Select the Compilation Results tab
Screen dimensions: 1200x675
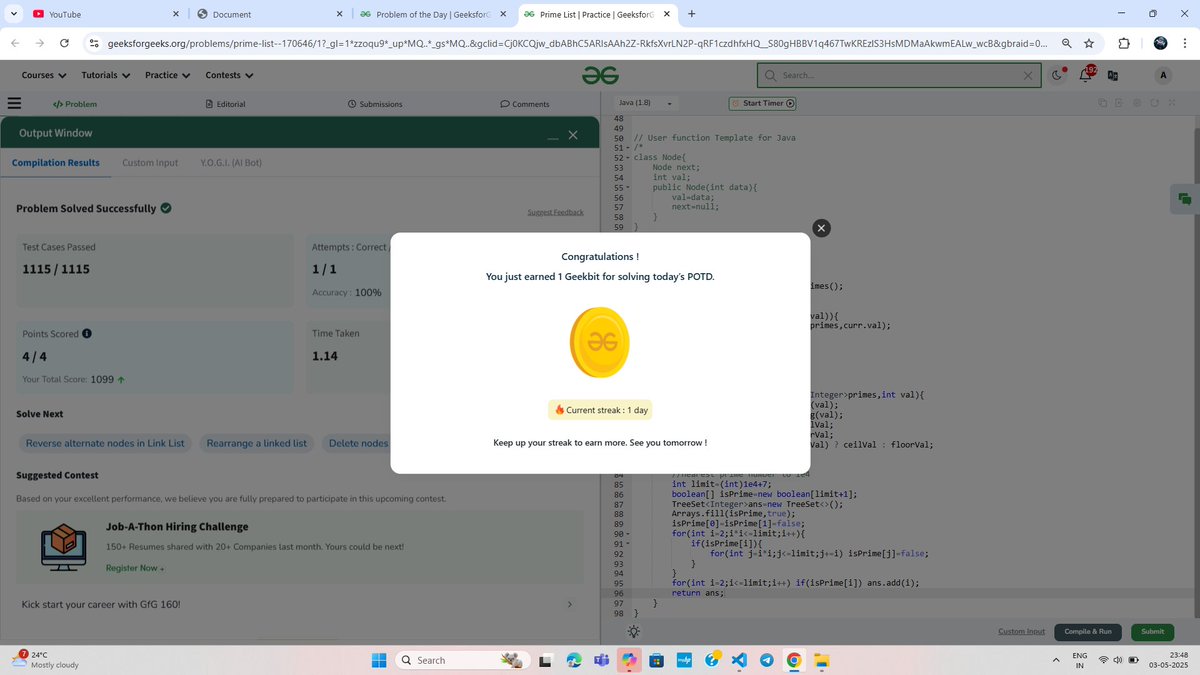(x=56, y=162)
